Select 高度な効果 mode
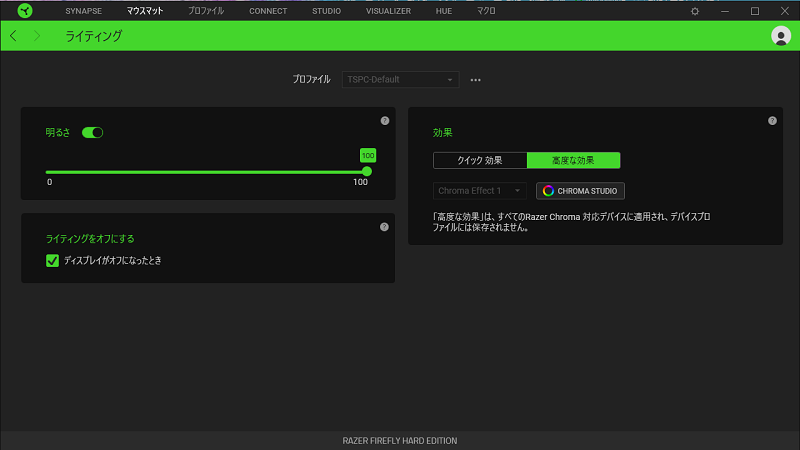This screenshot has height=450, width=800. click(x=573, y=160)
